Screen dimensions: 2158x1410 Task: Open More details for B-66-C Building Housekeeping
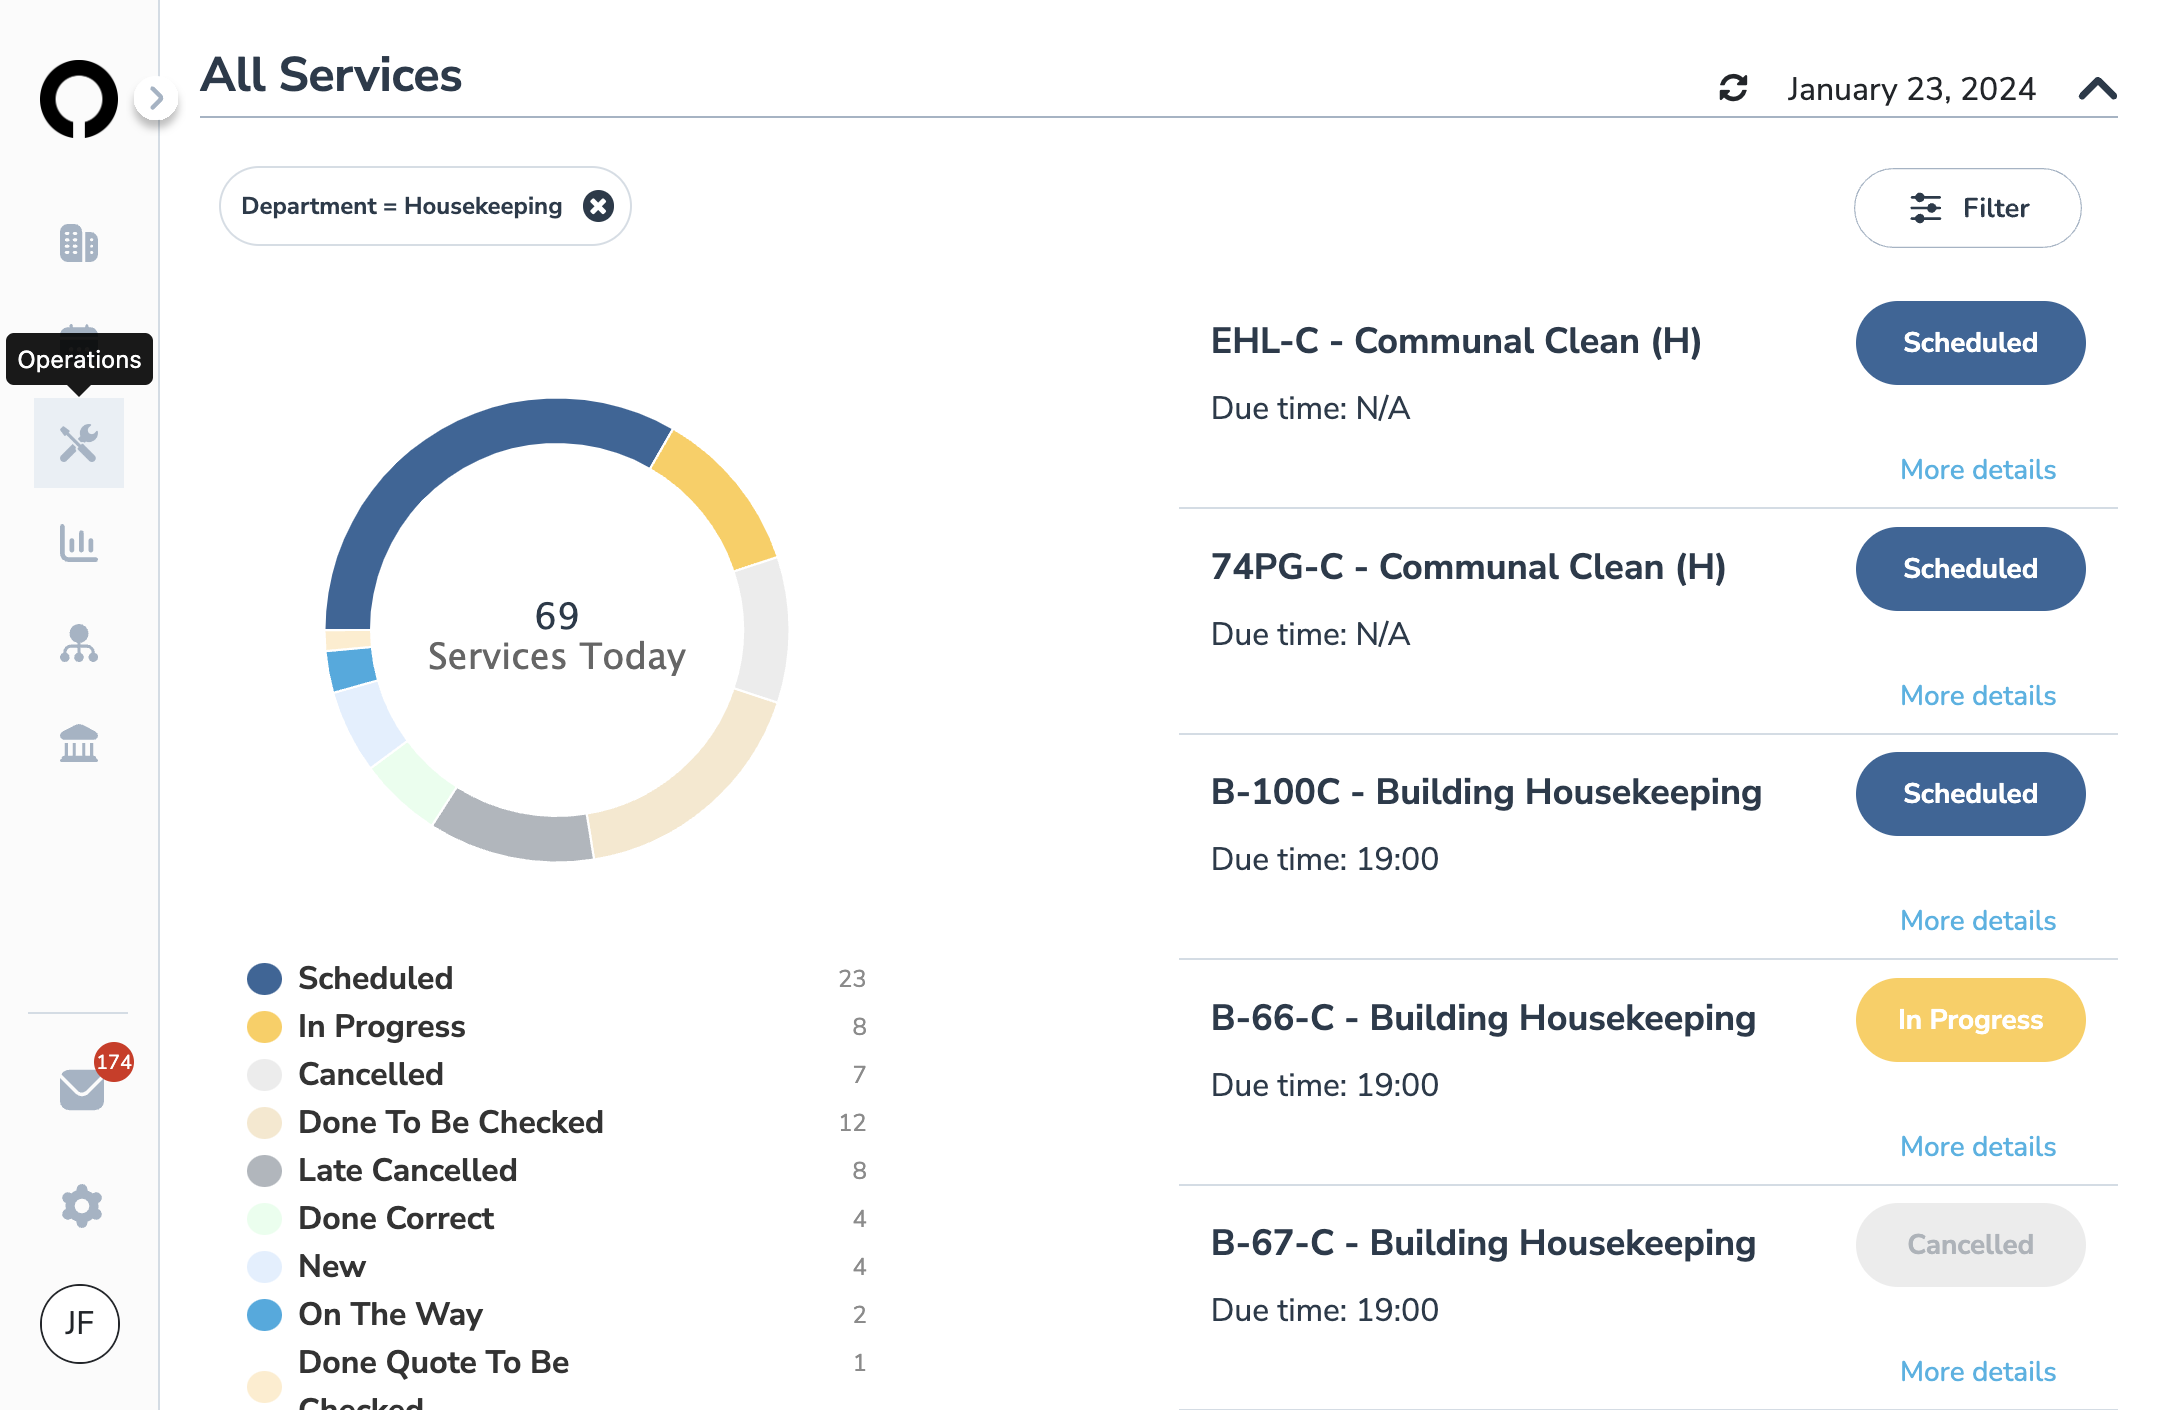(1978, 1147)
